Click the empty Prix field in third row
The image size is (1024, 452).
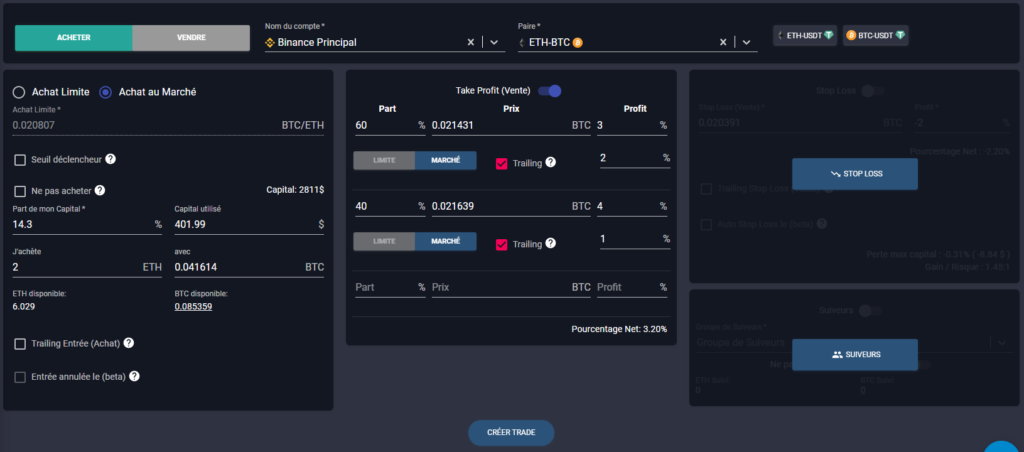pos(511,287)
